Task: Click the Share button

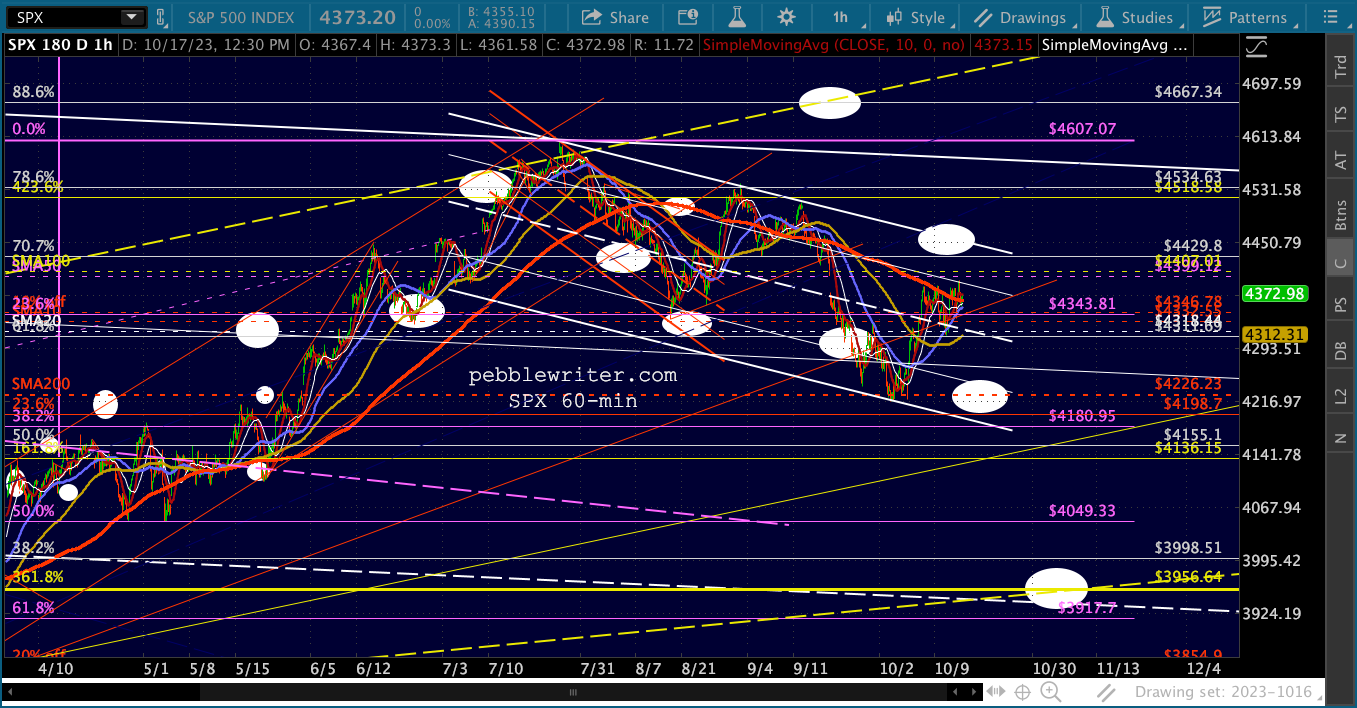Action: tap(615, 17)
